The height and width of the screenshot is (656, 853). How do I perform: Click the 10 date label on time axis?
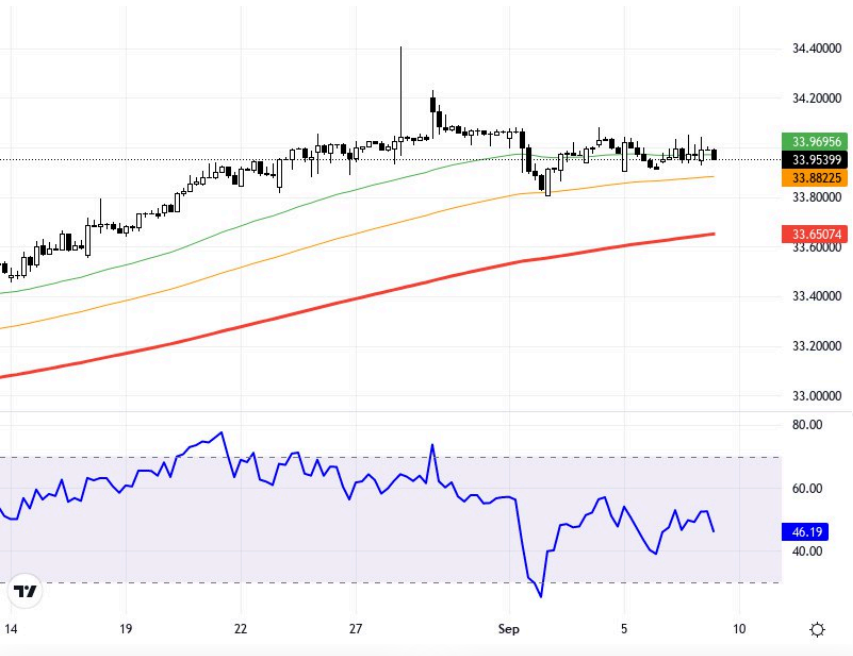click(739, 629)
